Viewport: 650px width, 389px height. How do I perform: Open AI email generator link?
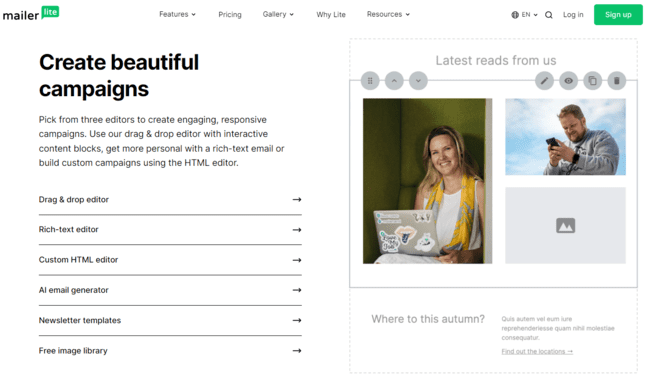tap(170, 290)
